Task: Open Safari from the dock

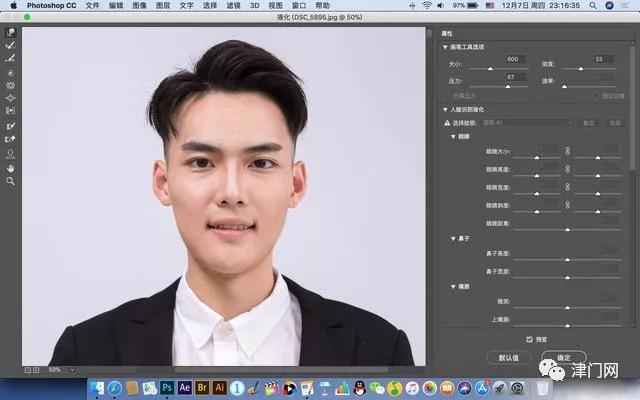Action: point(115,388)
